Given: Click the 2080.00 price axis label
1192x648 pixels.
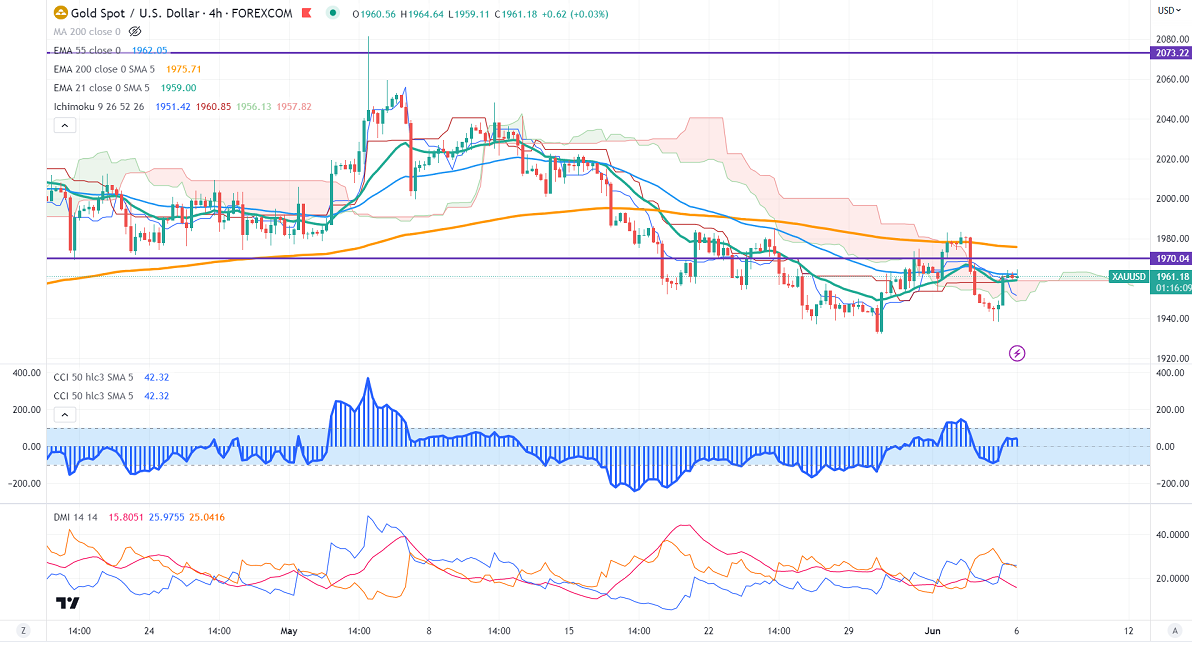Looking at the screenshot, I should [x=1171, y=40].
